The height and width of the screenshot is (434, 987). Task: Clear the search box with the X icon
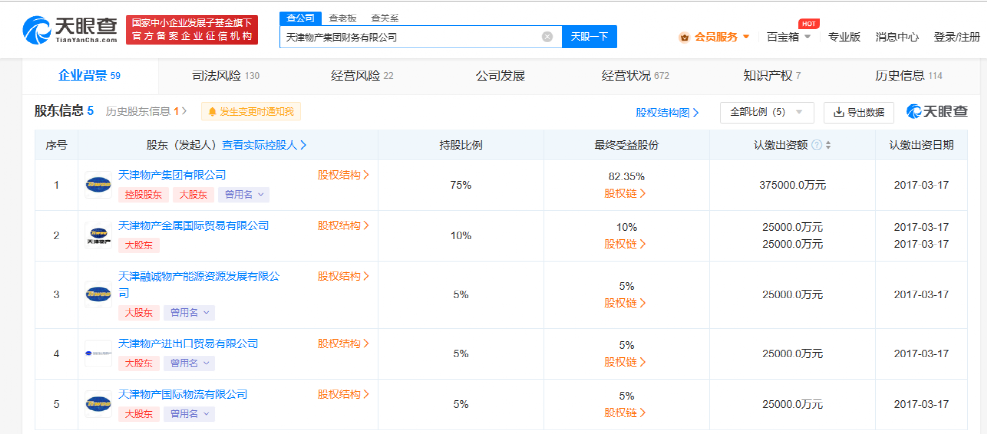(547, 37)
